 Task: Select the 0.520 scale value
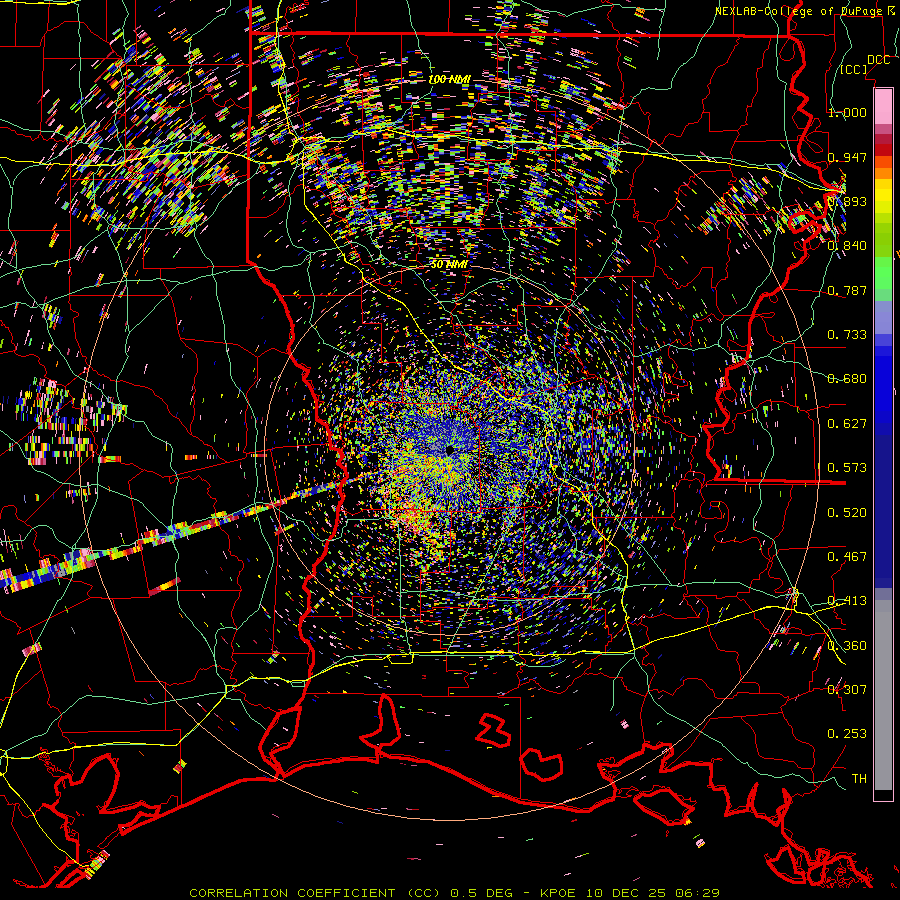847,512
